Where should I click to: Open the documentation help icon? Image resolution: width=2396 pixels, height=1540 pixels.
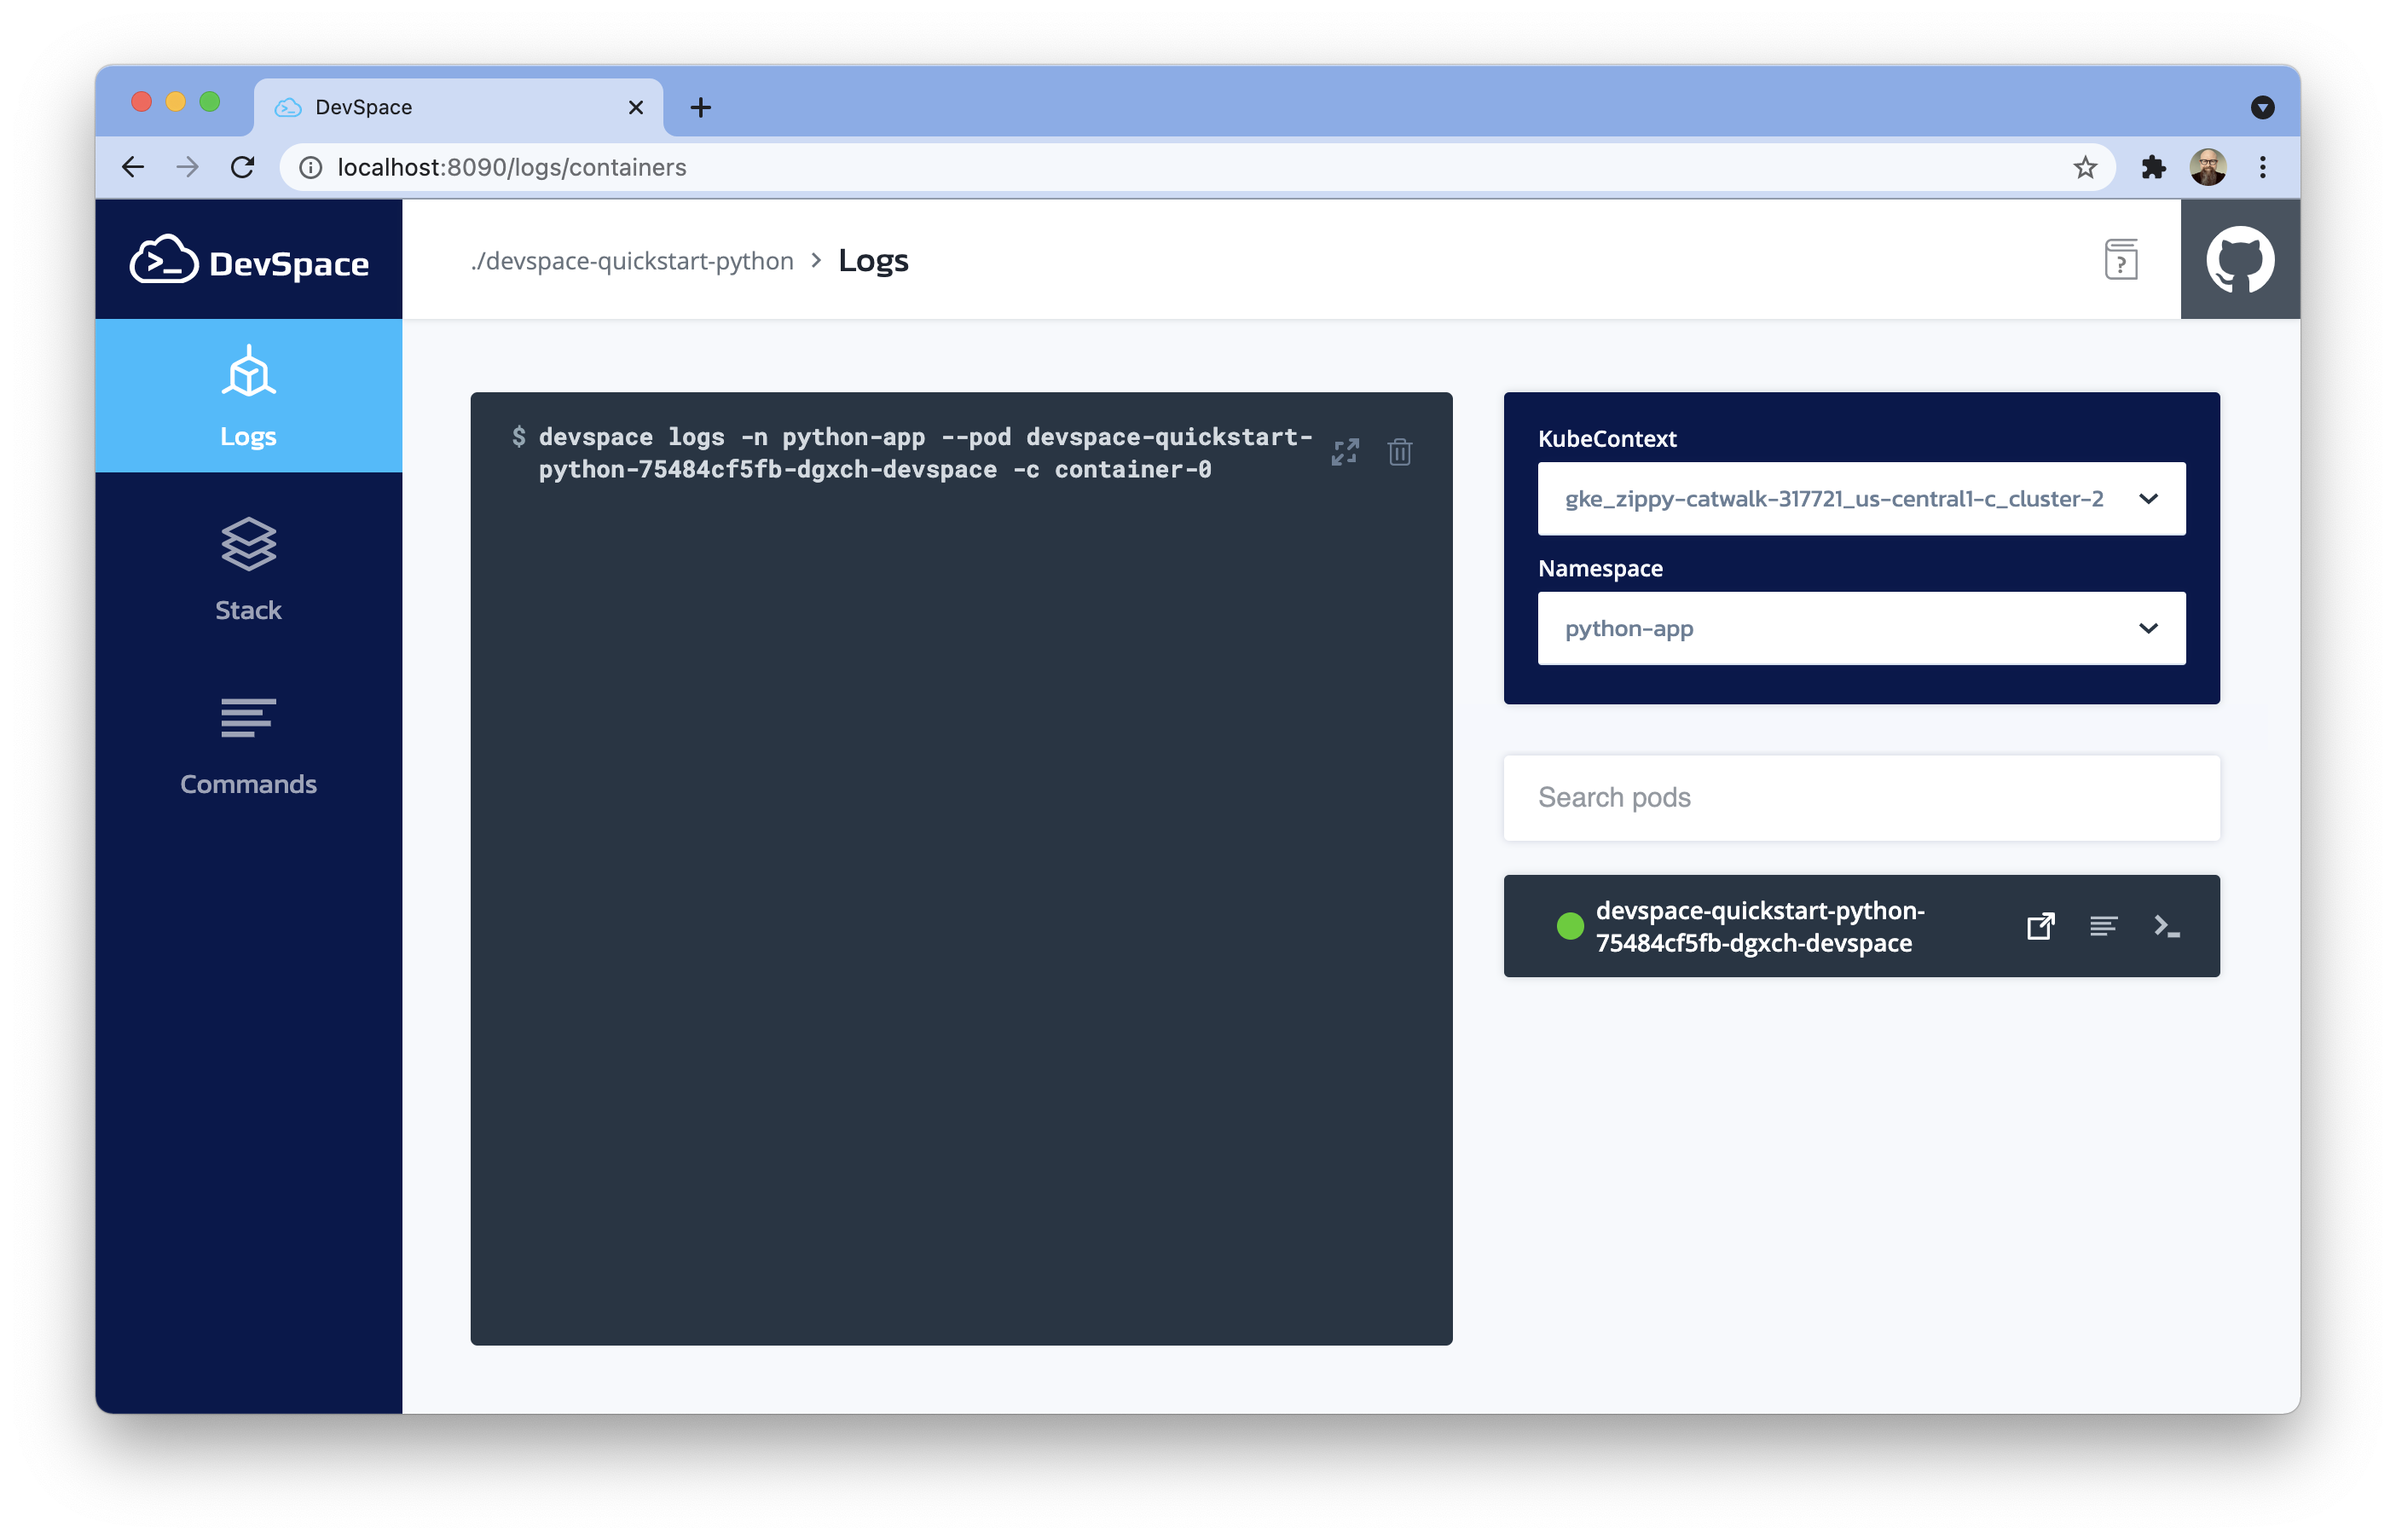(2120, 260)
